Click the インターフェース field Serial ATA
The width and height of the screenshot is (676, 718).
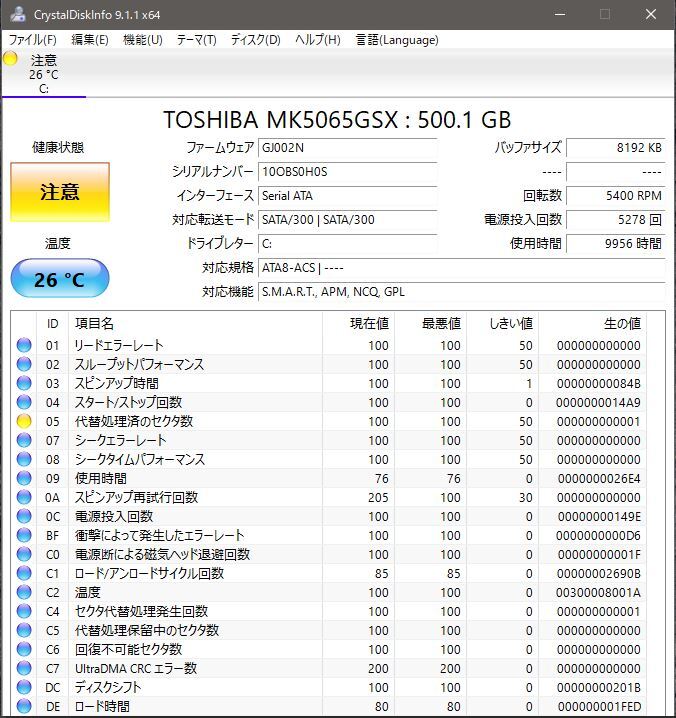[x=348, y=196]
